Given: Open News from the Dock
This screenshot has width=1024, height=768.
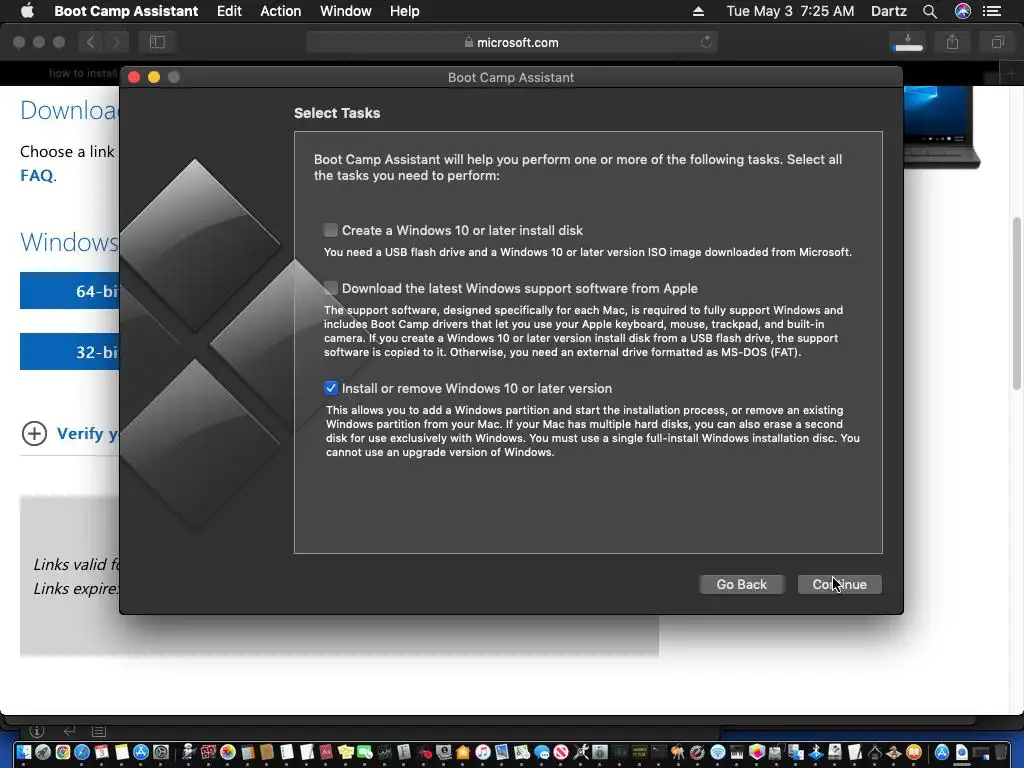Looking at the screenshot, I should coord(561,752).
